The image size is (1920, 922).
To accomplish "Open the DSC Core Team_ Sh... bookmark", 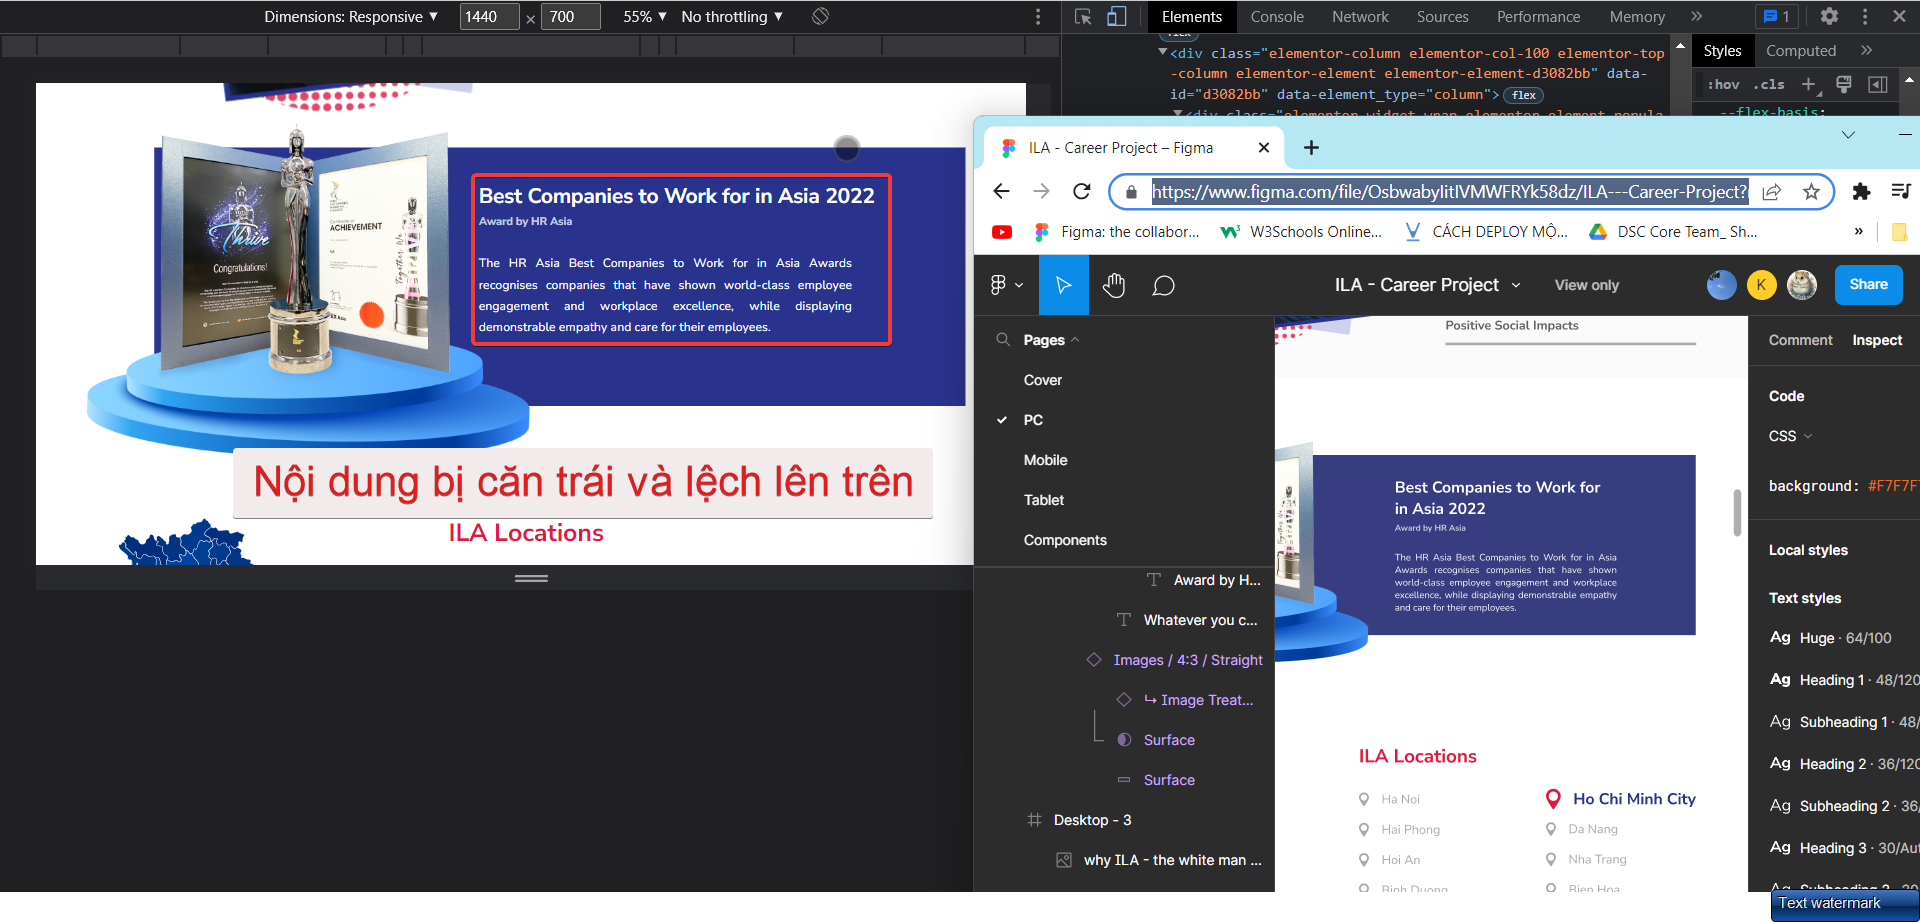I will pyautogui.click(x=1674, y=232).
